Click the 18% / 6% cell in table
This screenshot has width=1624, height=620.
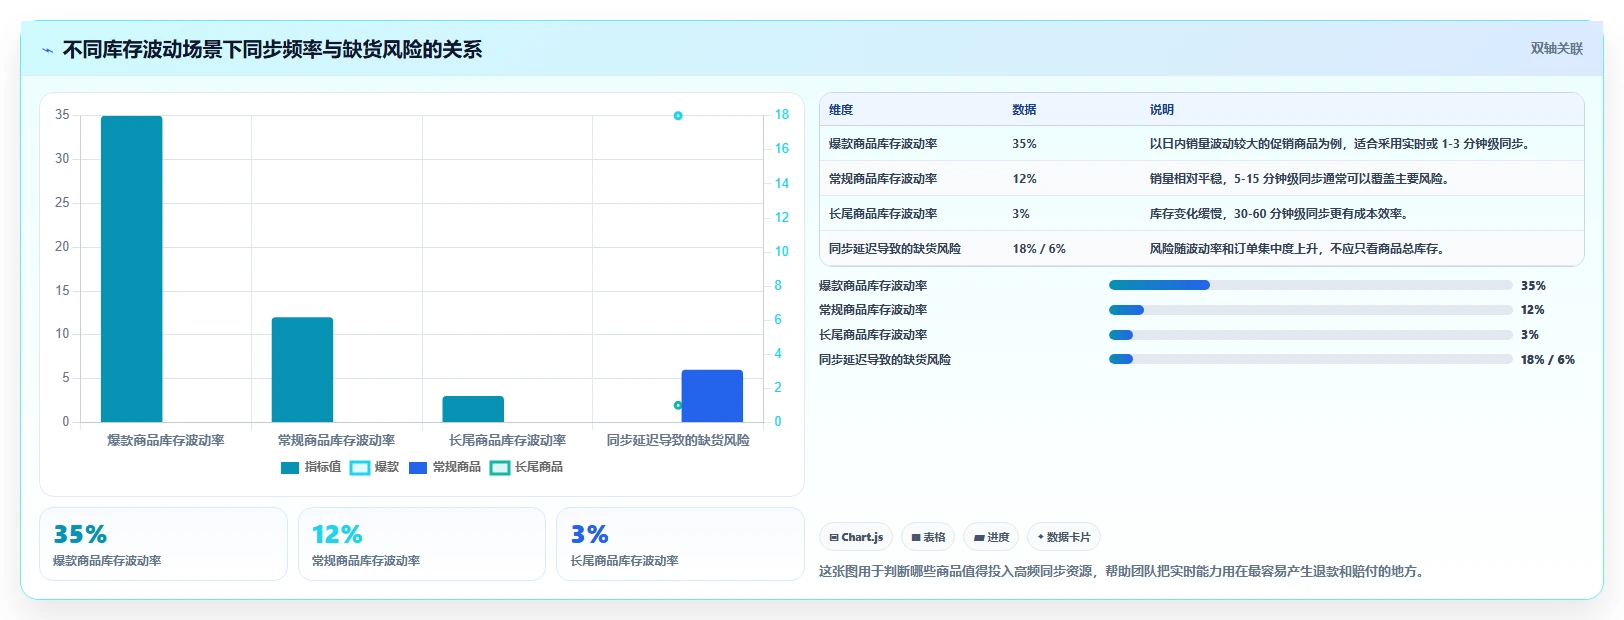(1039, 249)
